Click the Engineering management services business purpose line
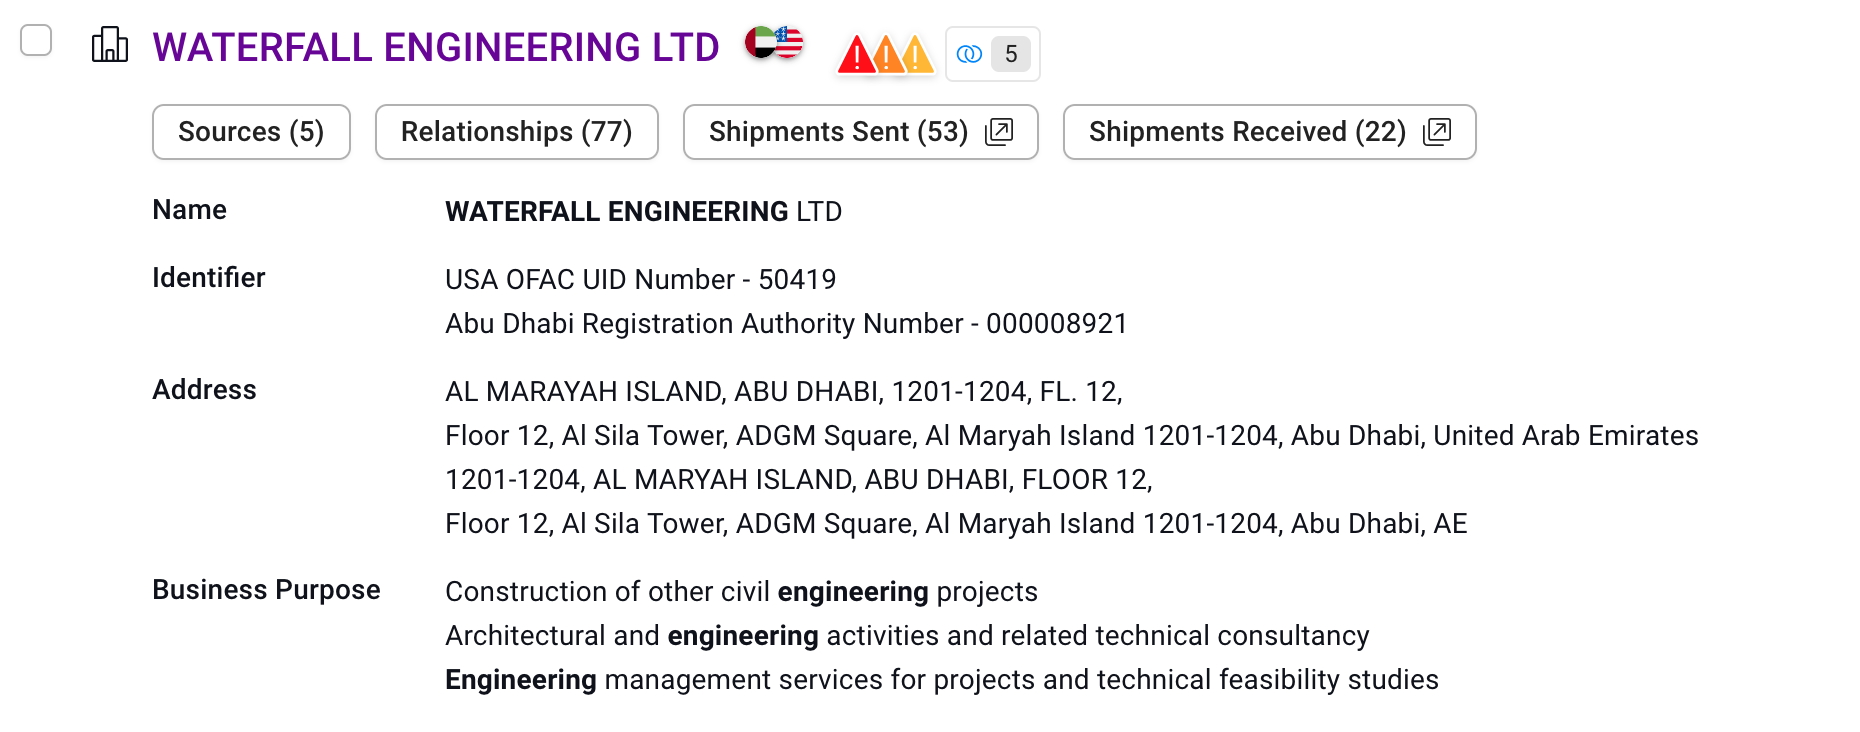 tap(941, 680)
